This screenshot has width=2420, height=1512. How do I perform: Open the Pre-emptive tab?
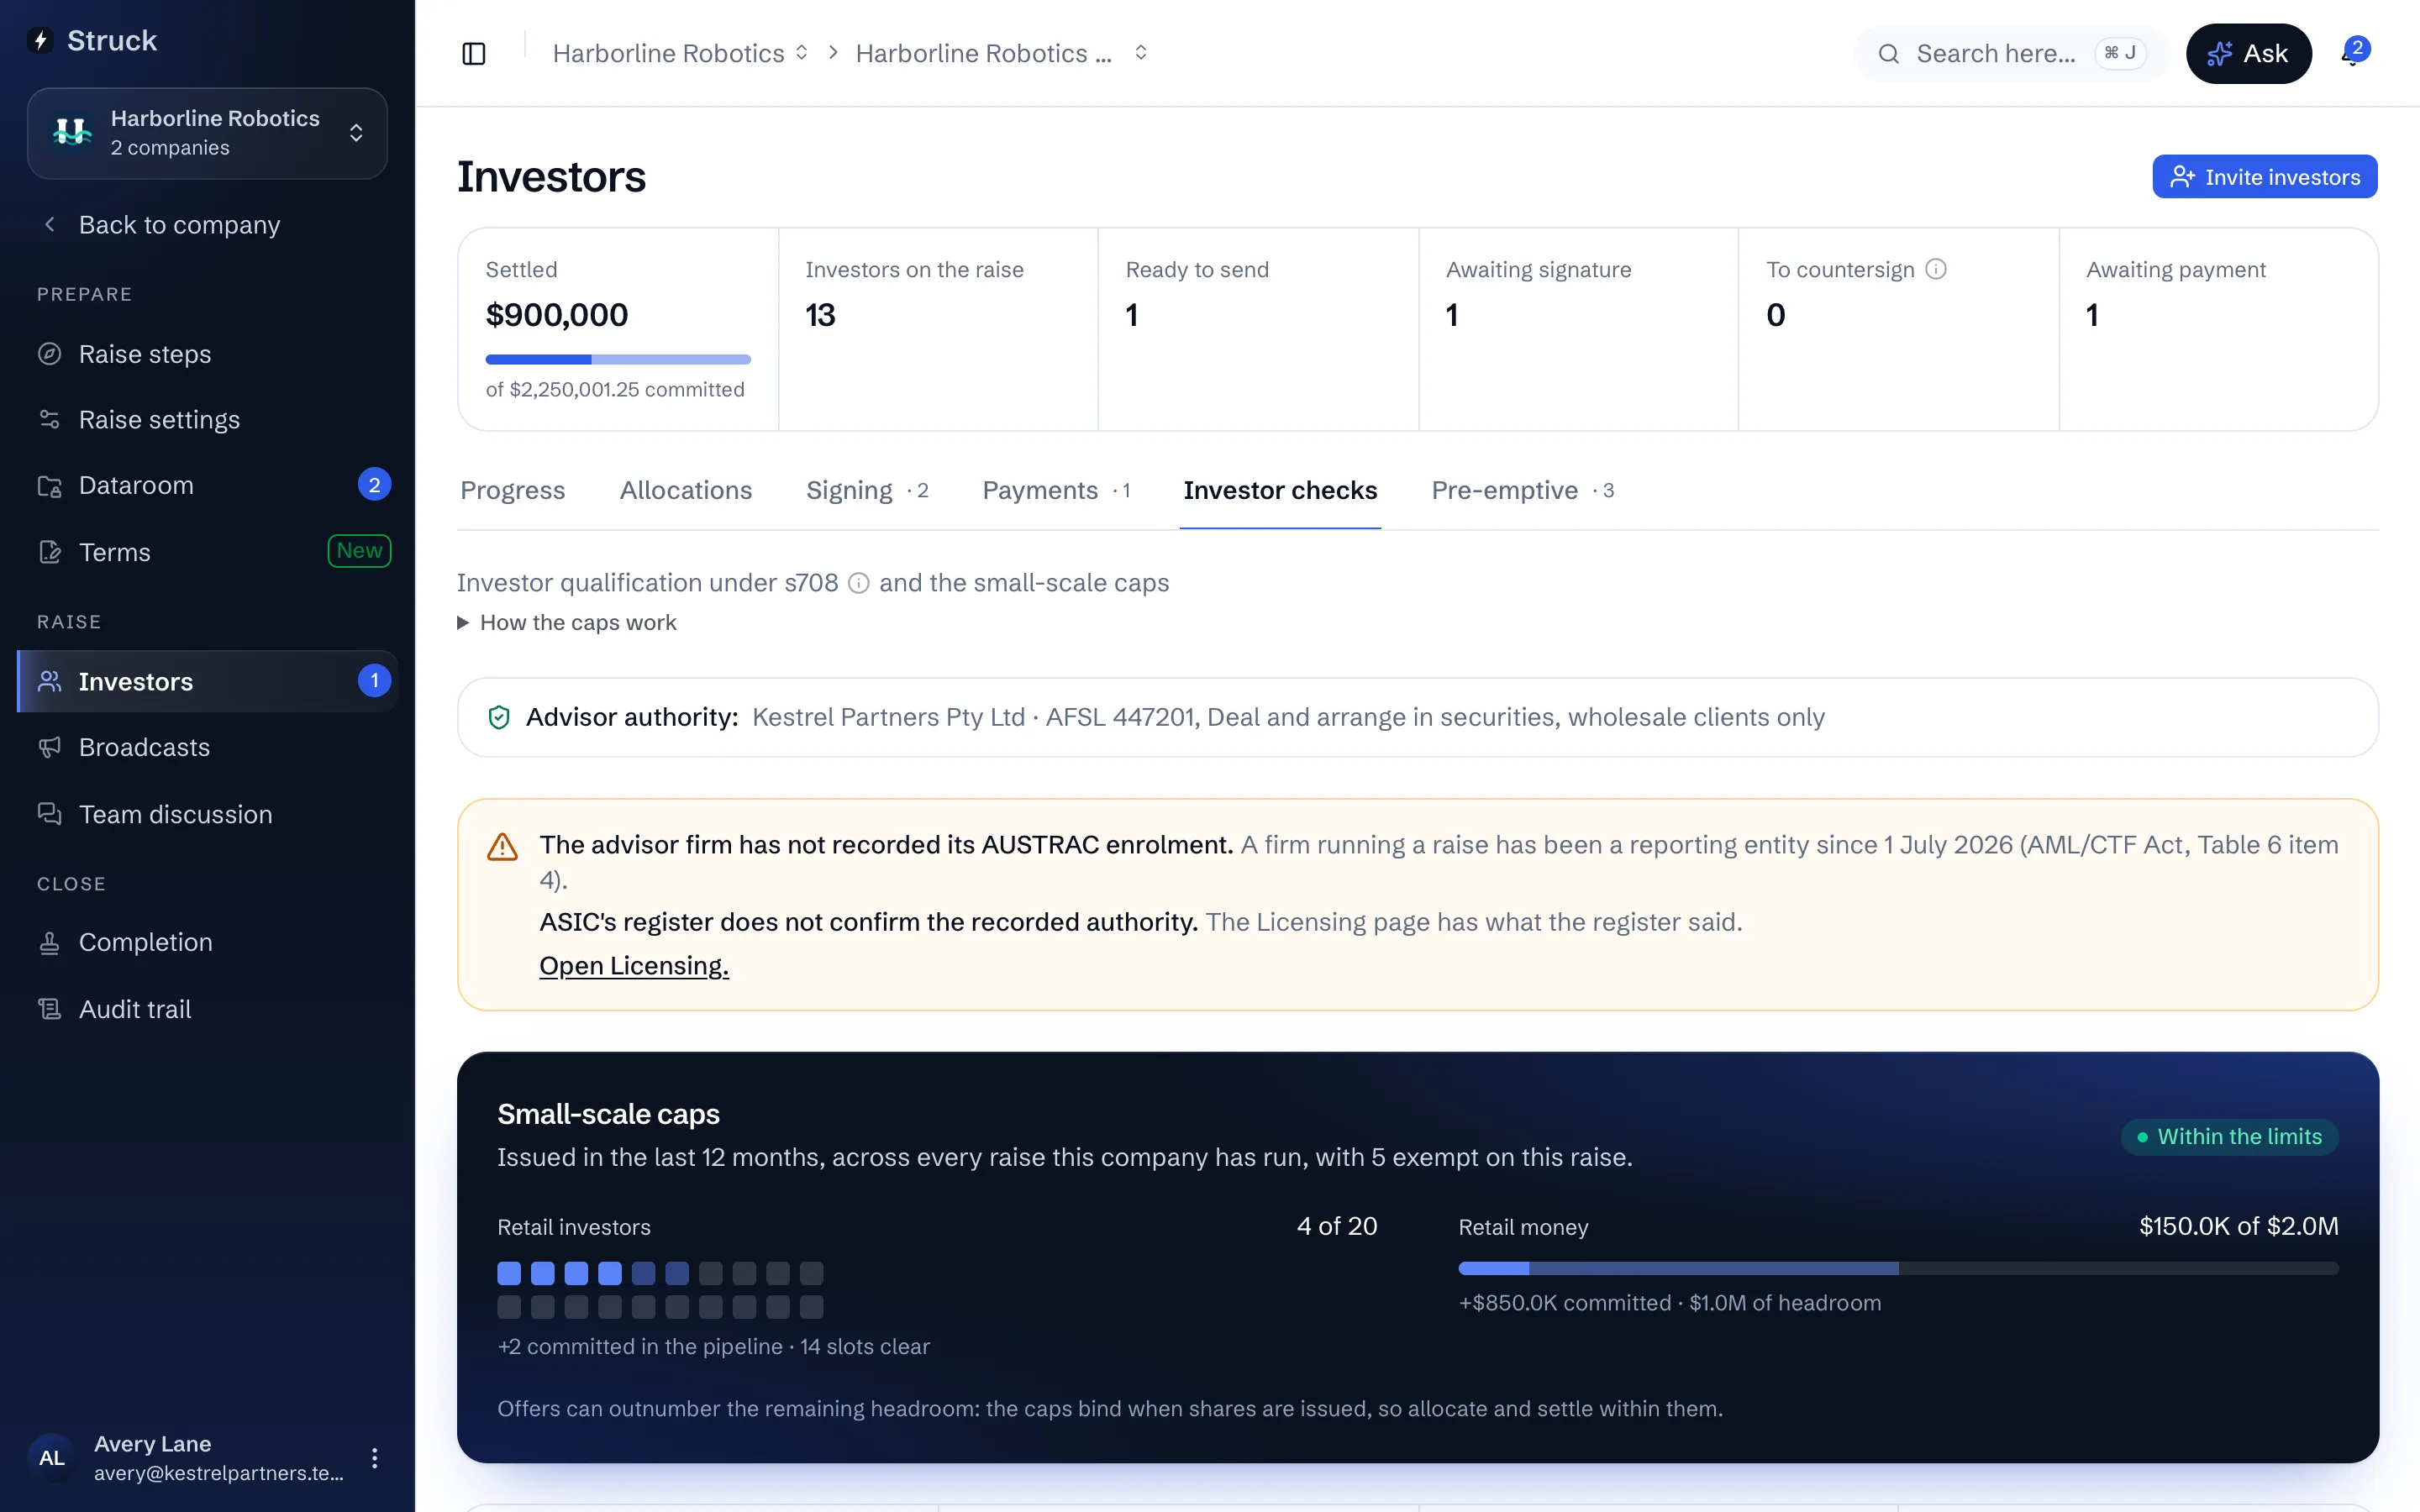click(x=1522, y=490)
